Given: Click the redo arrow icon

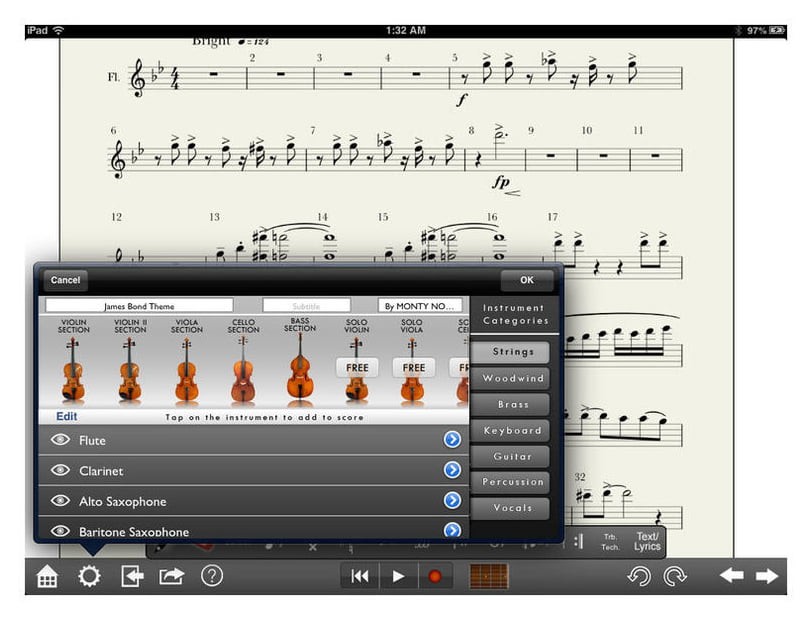Looking at the screenshot, I should 675,576.
